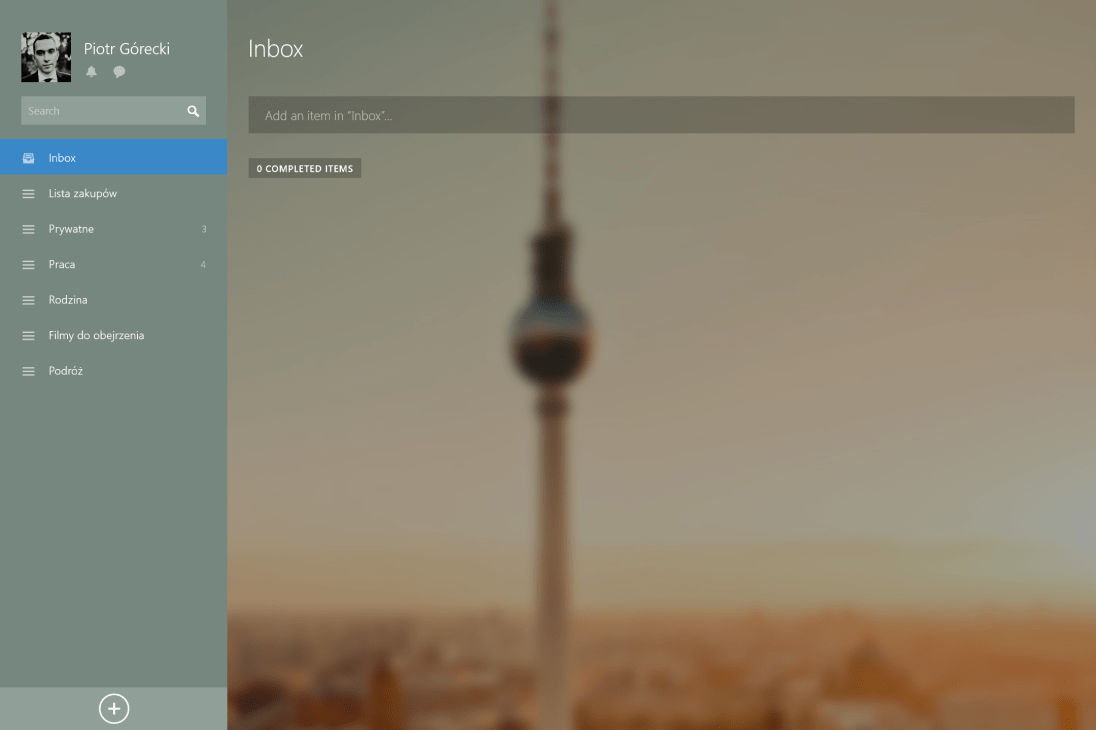
Task: Add a new list with plus button
Action: 114,708
